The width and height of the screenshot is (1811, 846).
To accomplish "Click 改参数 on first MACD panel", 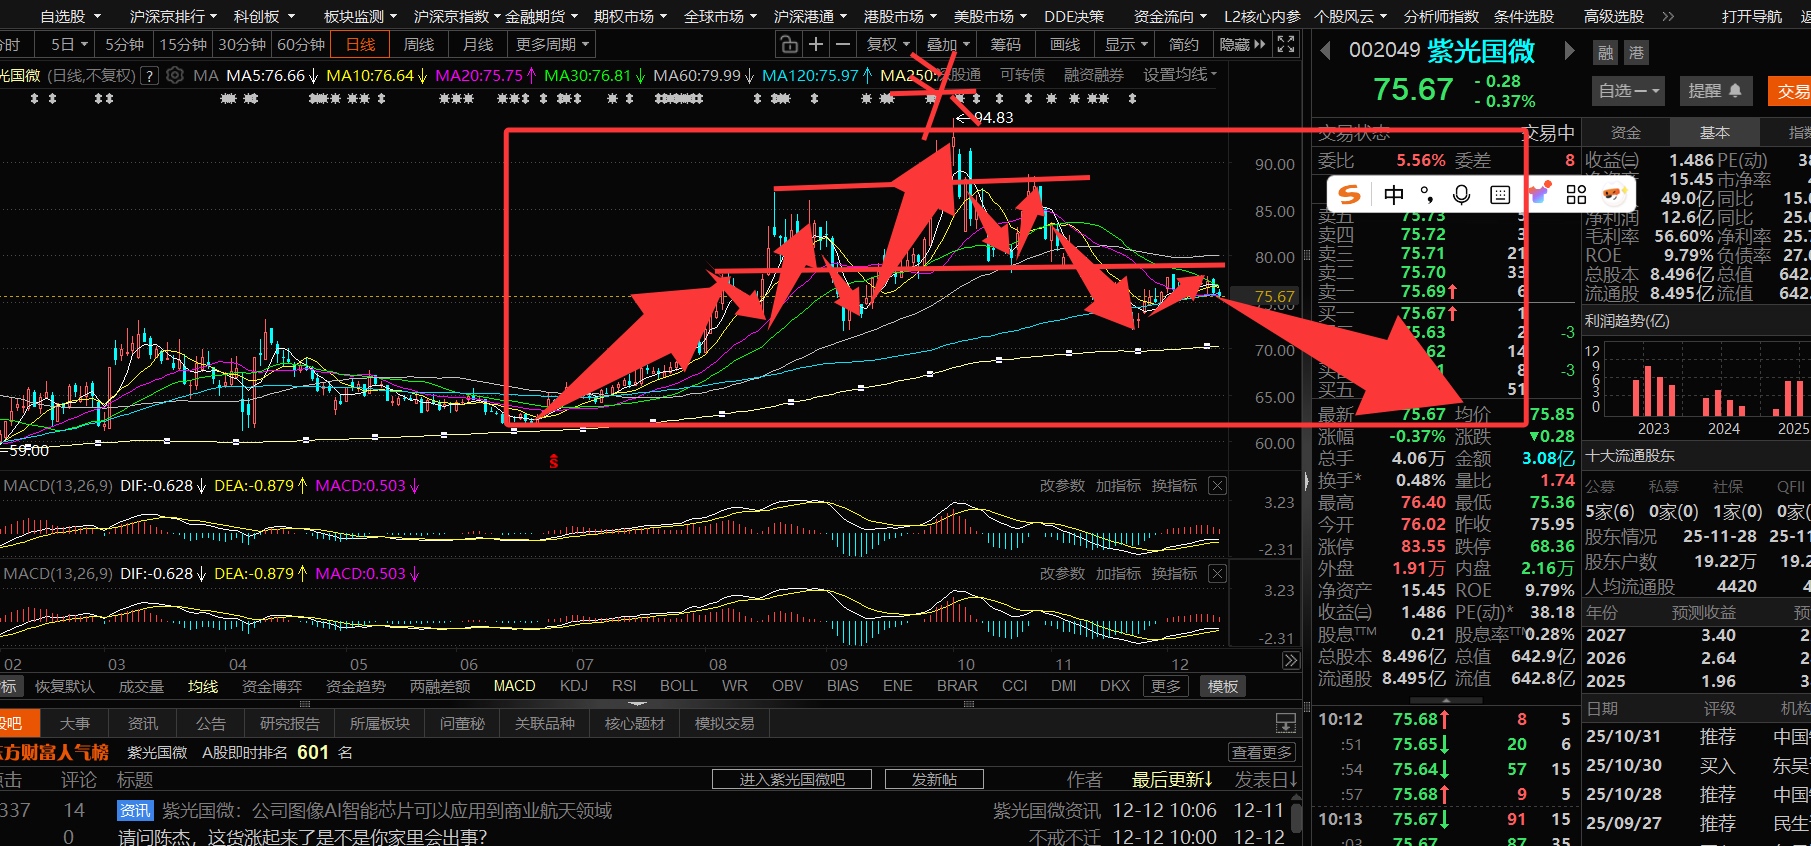I will (x=1062, y=485).
